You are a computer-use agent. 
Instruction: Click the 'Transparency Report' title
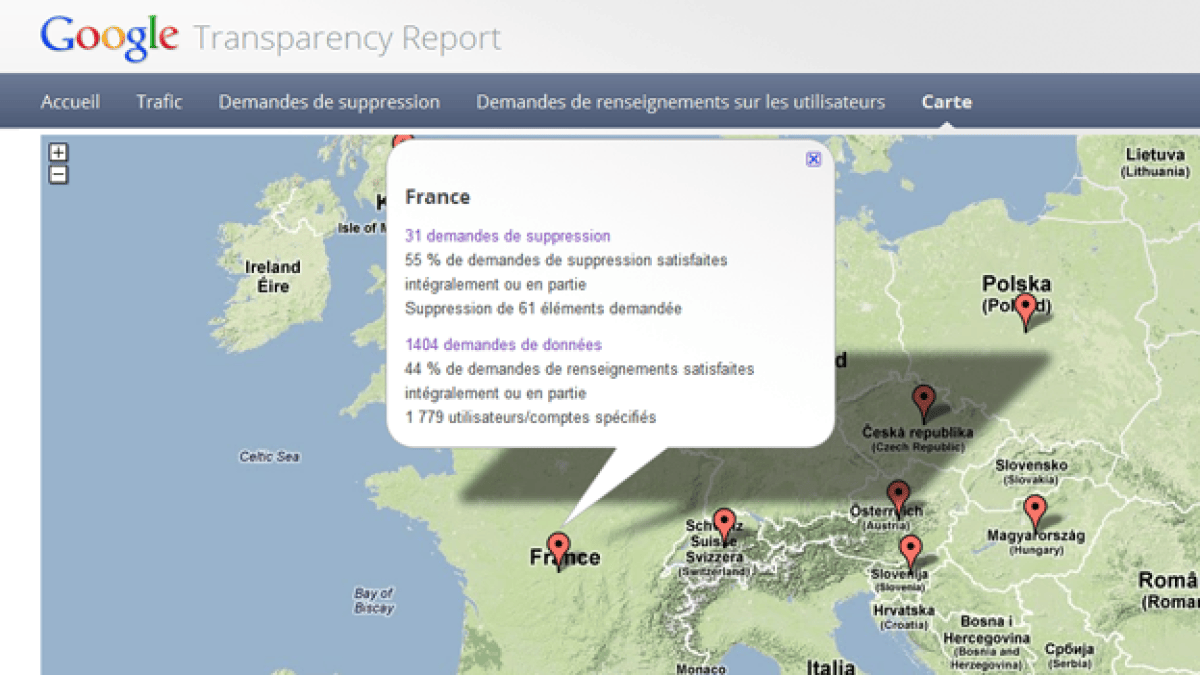click(x=347, y=39)
